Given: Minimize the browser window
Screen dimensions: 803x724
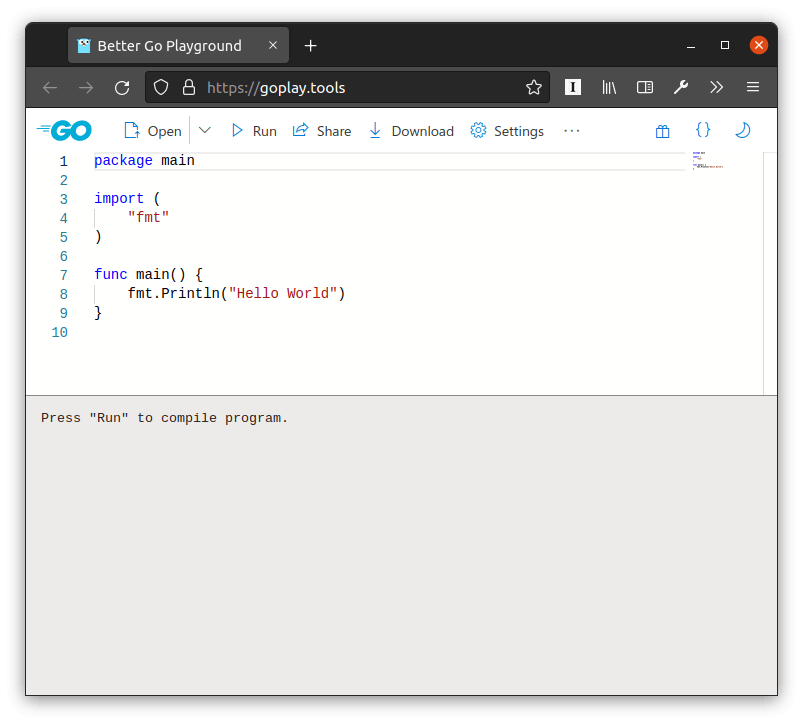Looking at the screenshot, I should tap(691, 46).
